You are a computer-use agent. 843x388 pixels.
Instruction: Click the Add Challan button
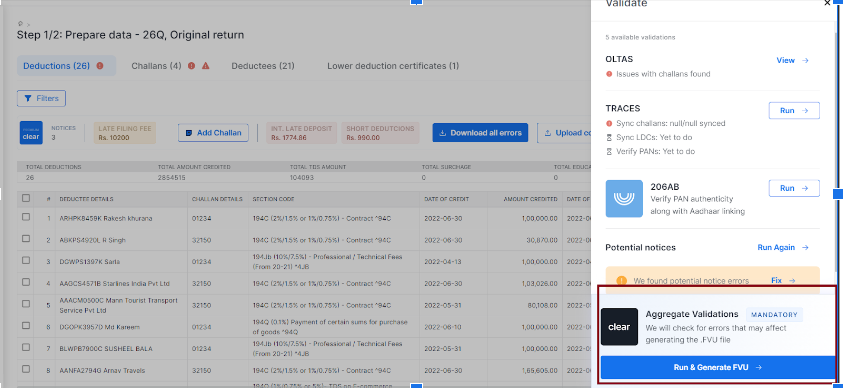click(x=213, y=133)
